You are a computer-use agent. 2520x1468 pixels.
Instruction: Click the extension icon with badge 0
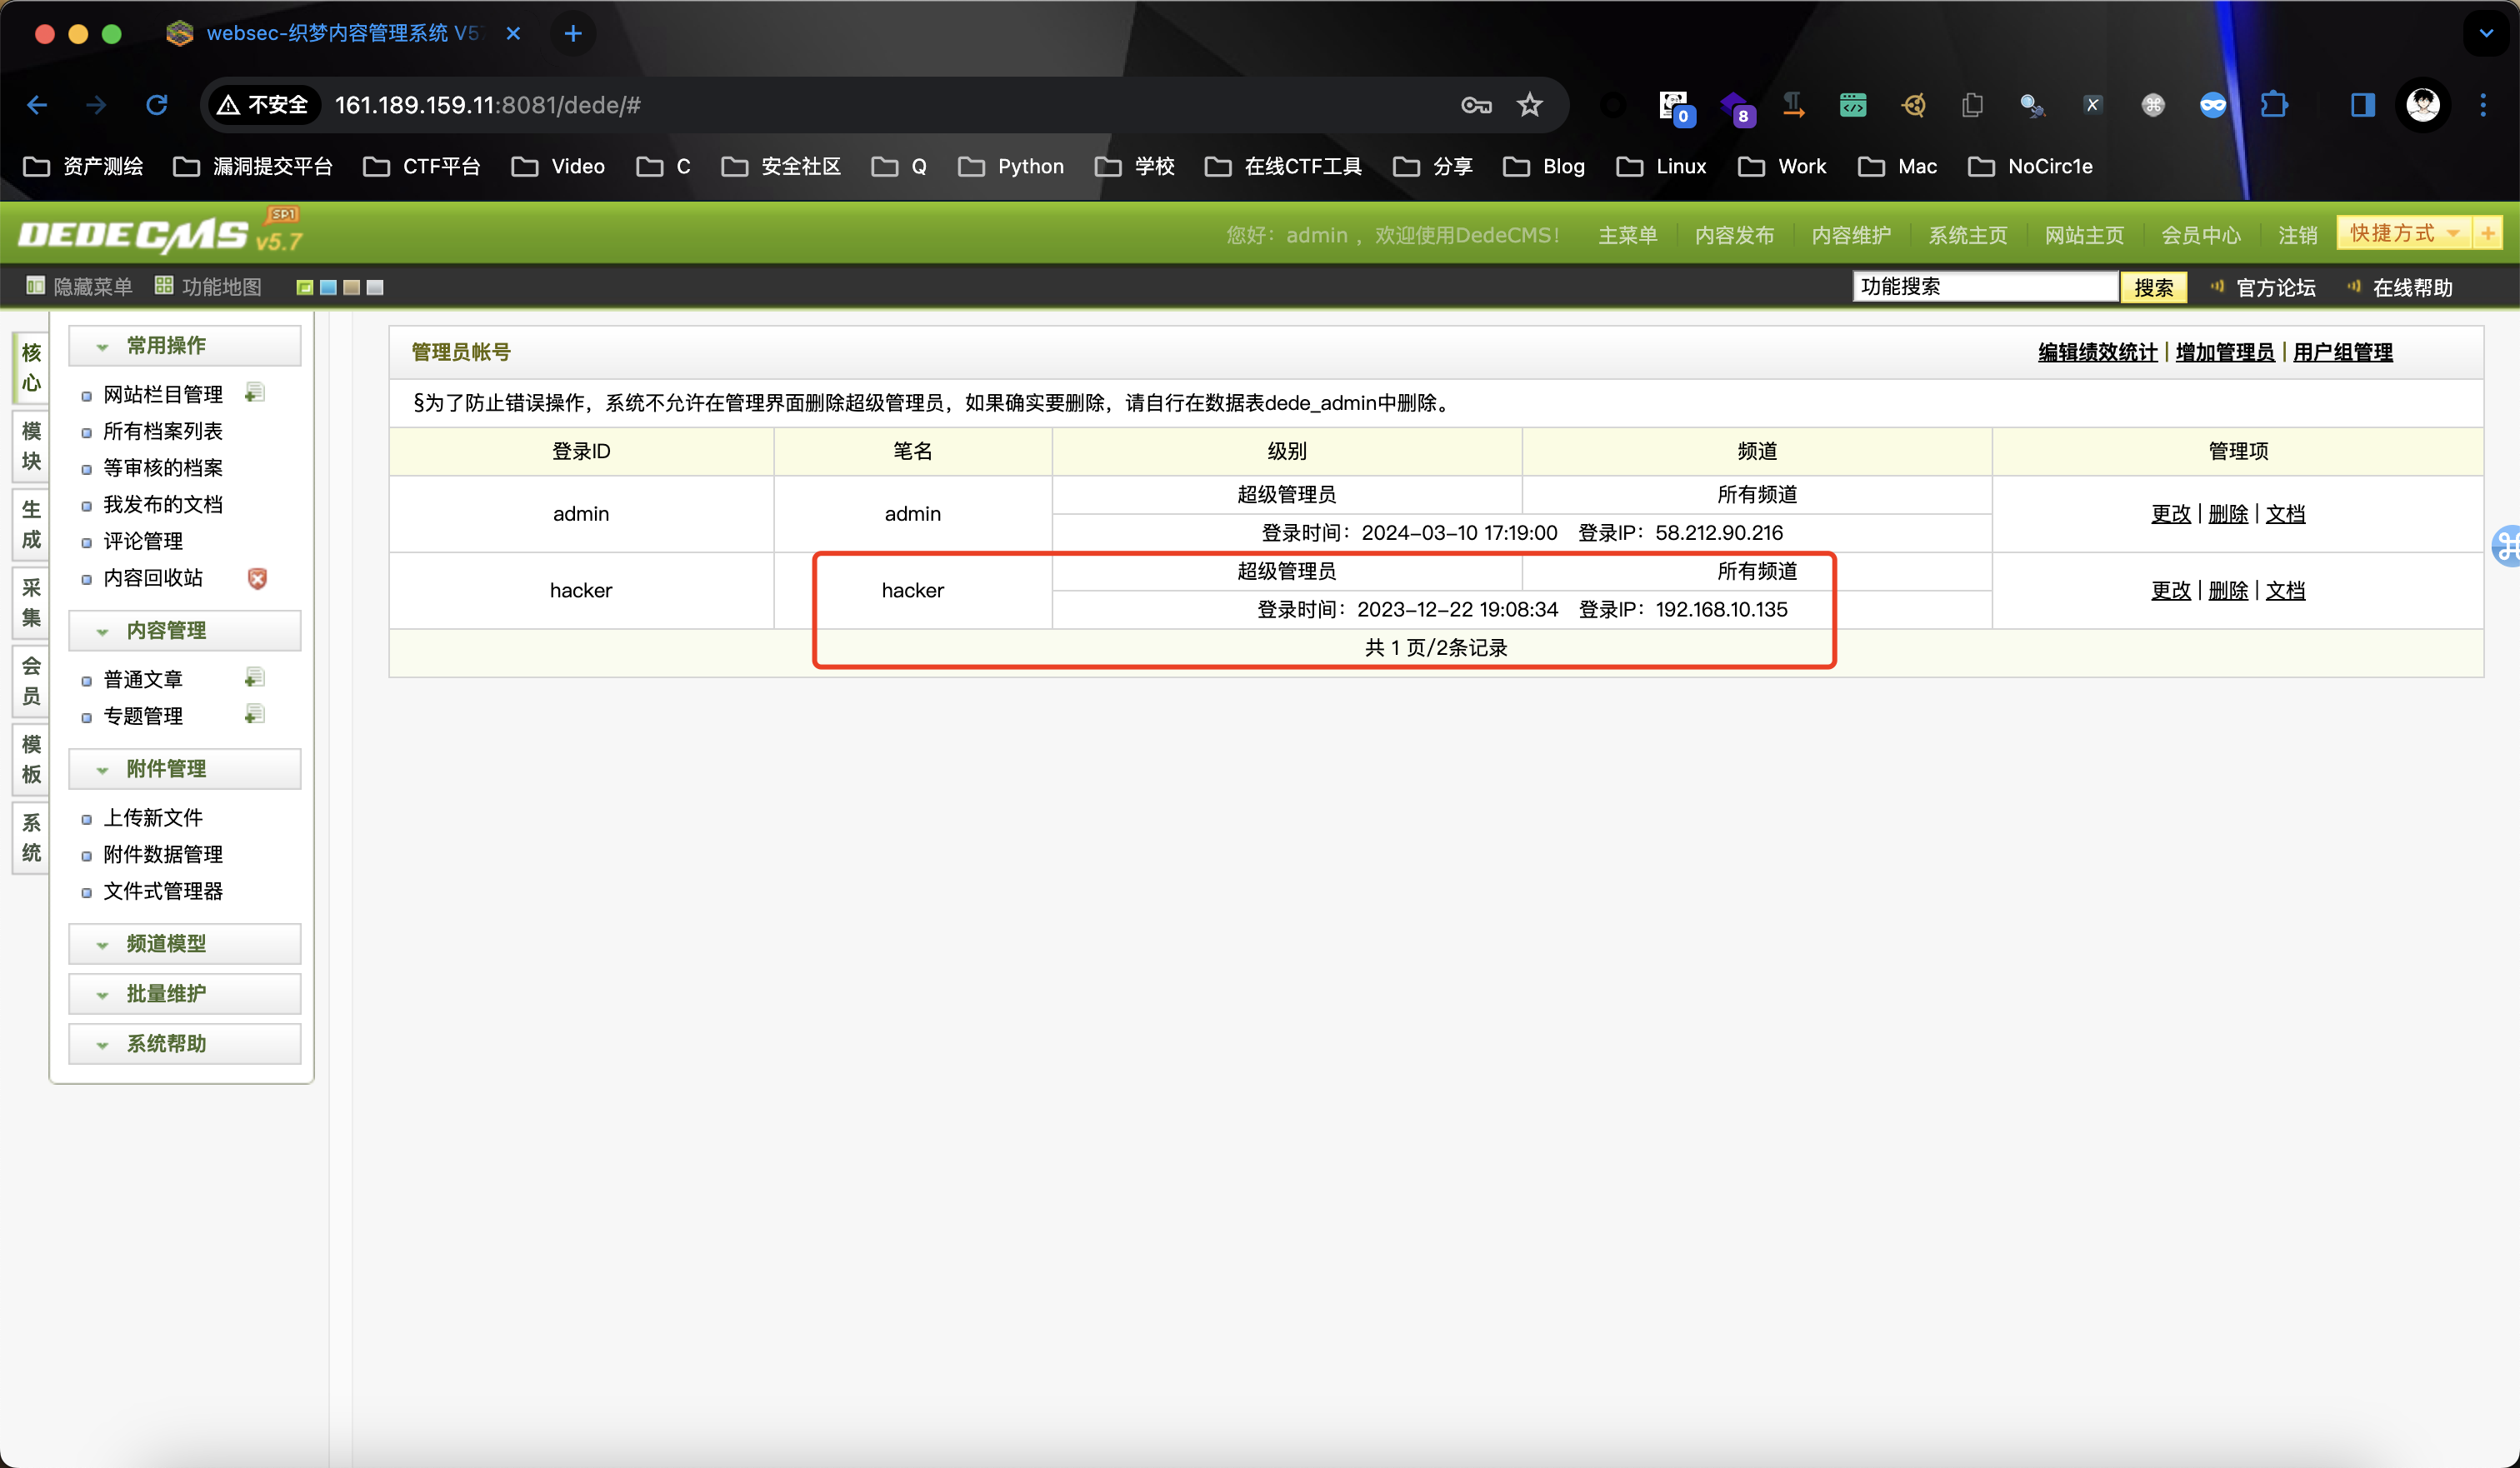click(1676, 107)
